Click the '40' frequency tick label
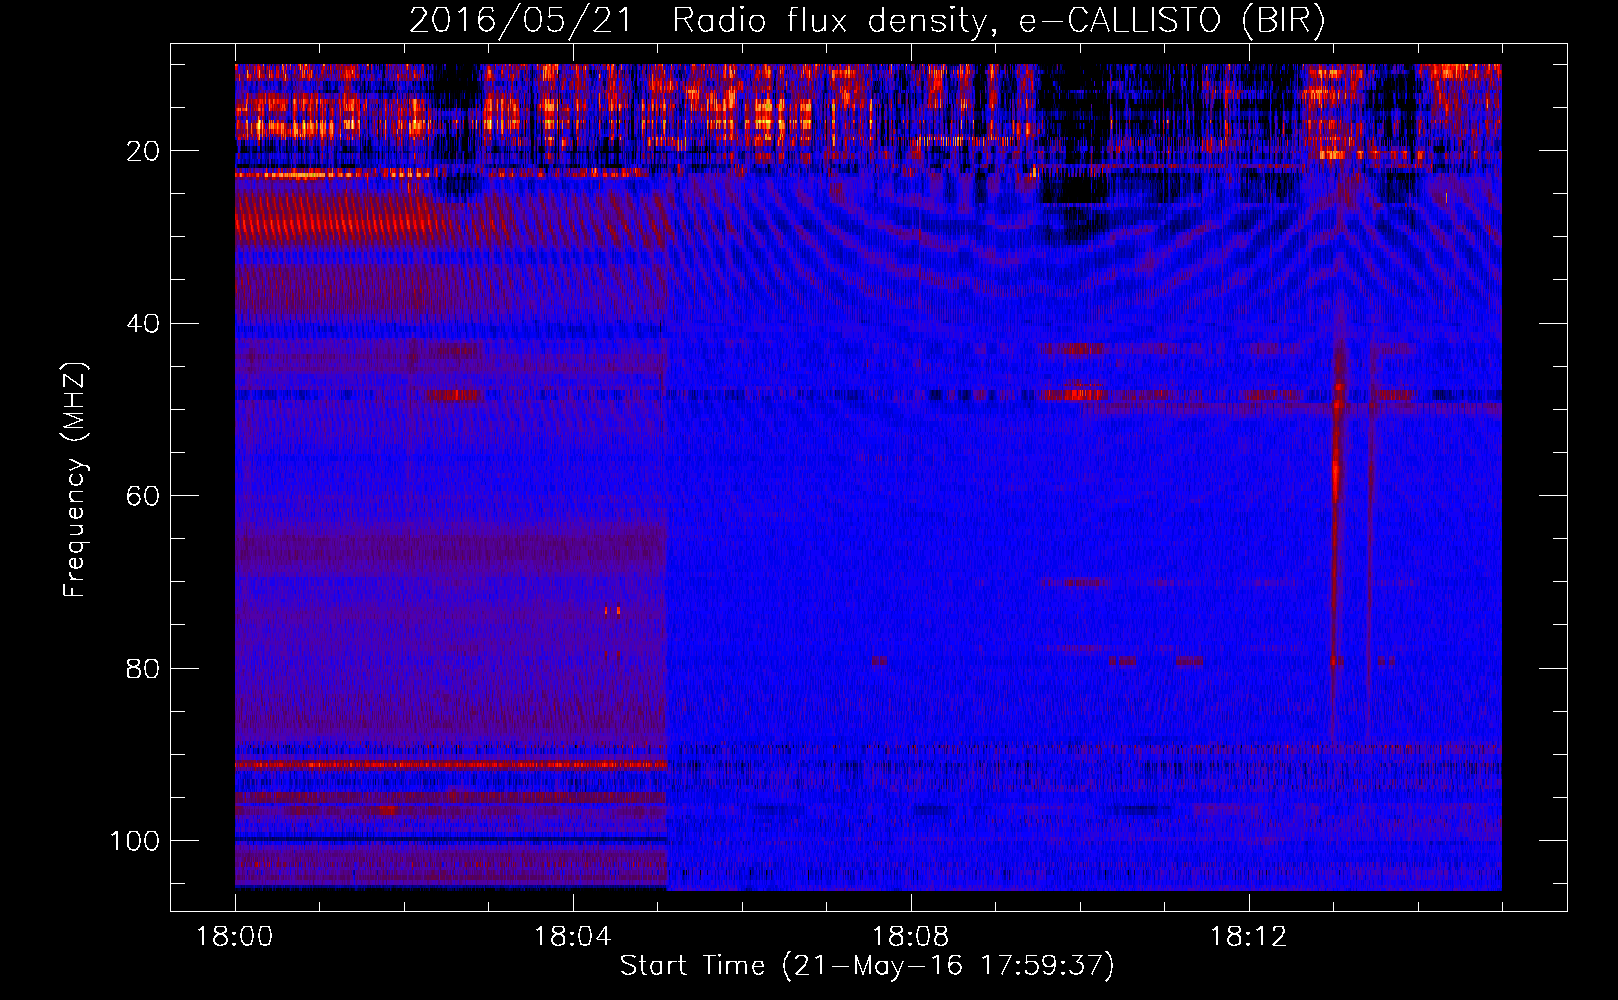The height and width of the screenshot is (1000, 1618). click(x=143, y=324)
